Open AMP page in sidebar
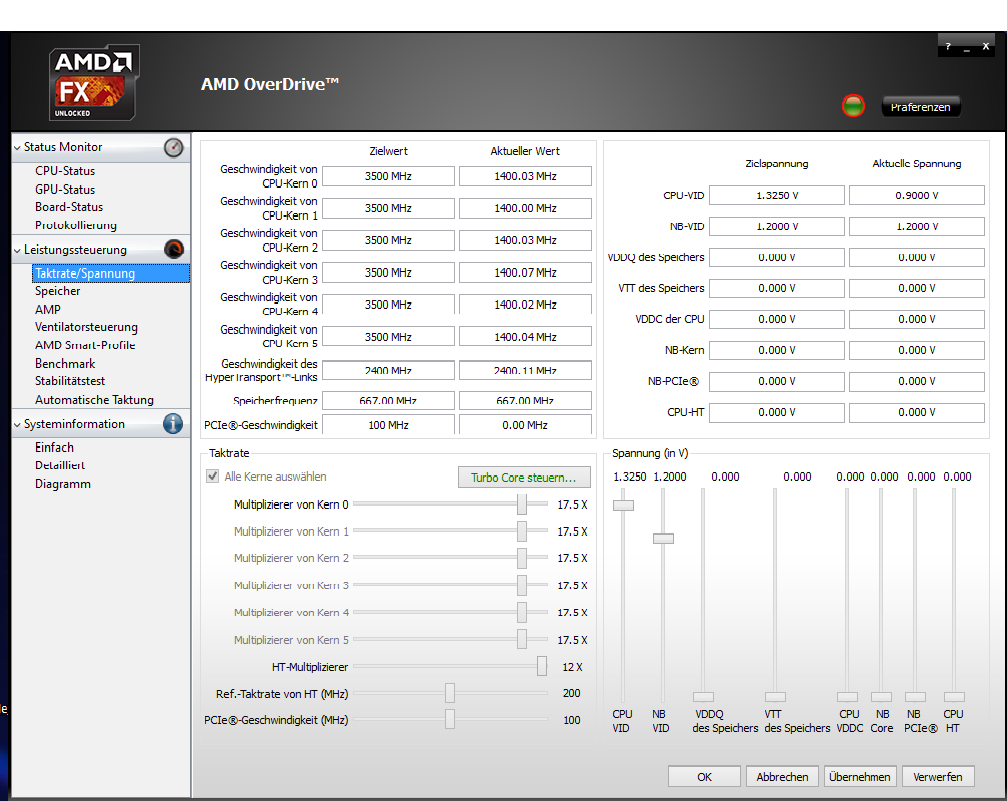Screen dimensions: 1007x801 [x=48, y=310]
